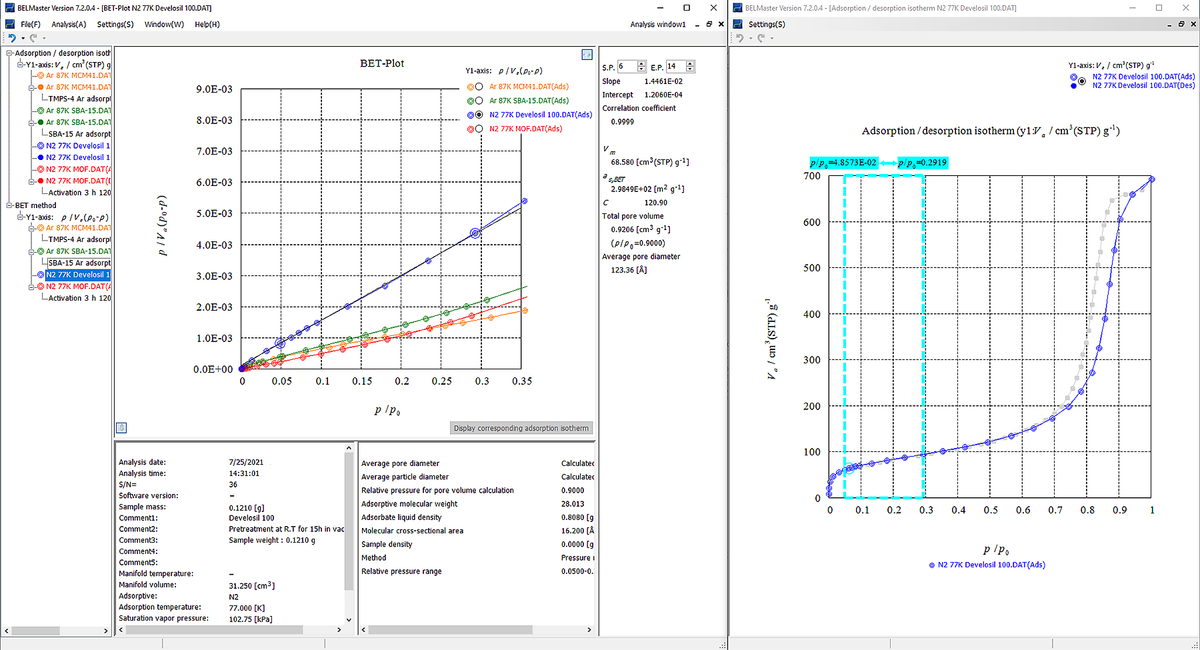Click the BELMaster app icon beside File(F) menu
This screenshot has height=650, width=1200.
[x=9, y=23]
